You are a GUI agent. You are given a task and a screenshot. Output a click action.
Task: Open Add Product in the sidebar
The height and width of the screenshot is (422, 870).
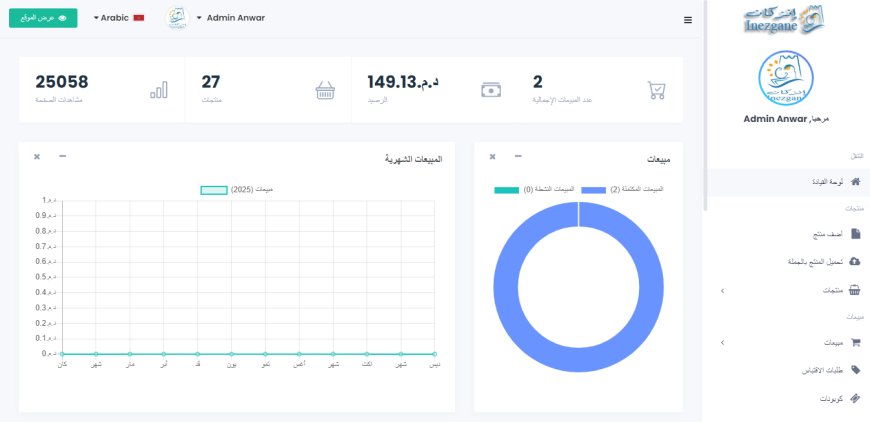(826, 233)
